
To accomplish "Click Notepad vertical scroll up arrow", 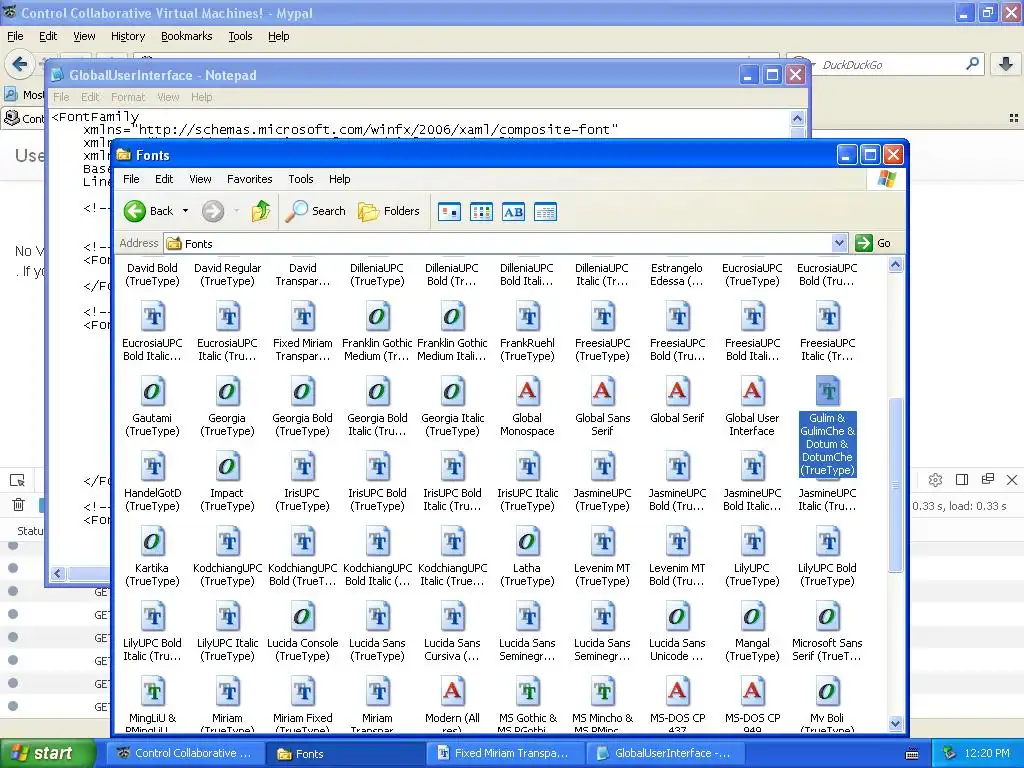I will pos(797,118).
